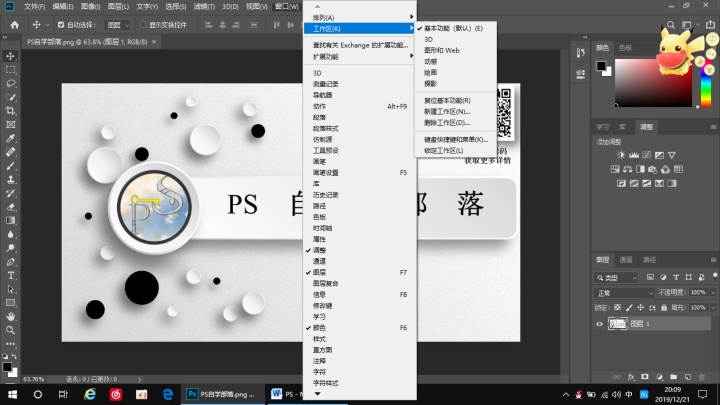Screen dimensions: 720x405
Task: Select the Frame tool
Action: point(10,124)
